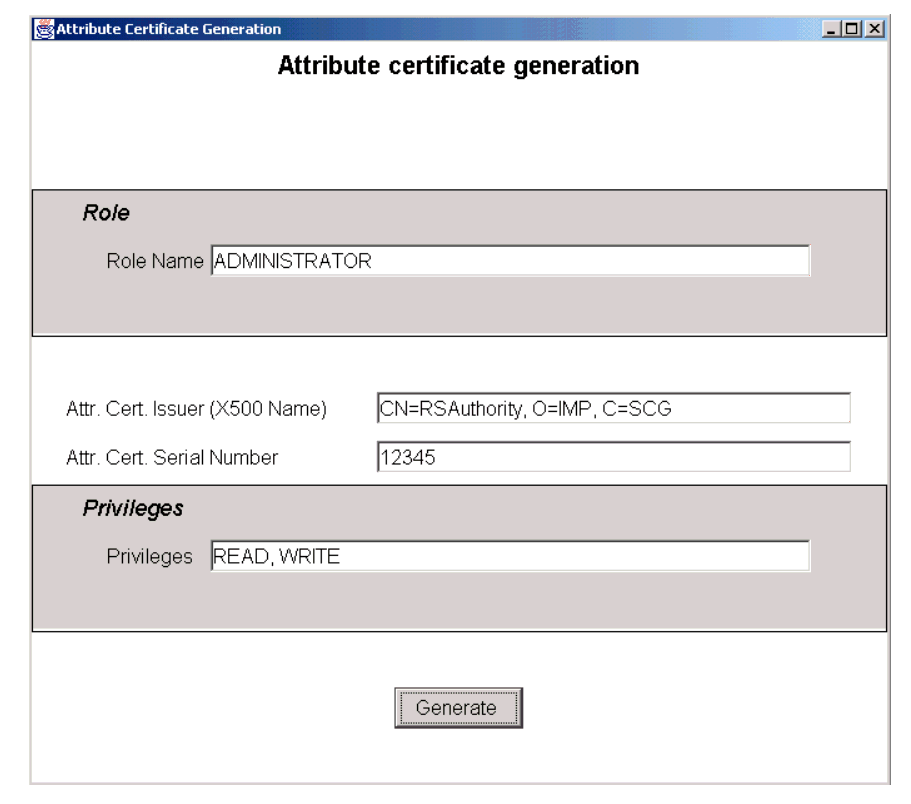Click the 'Attribute certificate generation' bold heading
This screenshot has height=804, width=911.
coord(457,67)
